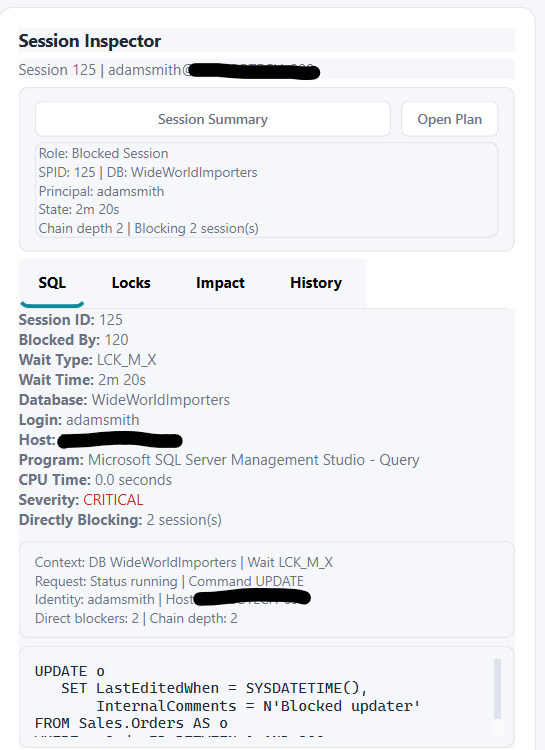Click the Session Summary button
This screenshot has height=750, width=545.
coord(212,119)
